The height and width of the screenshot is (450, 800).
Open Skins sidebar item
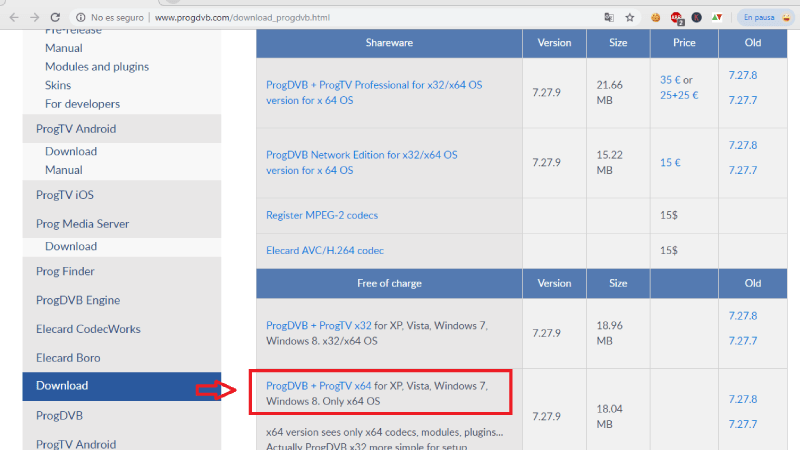click(58, 85)
